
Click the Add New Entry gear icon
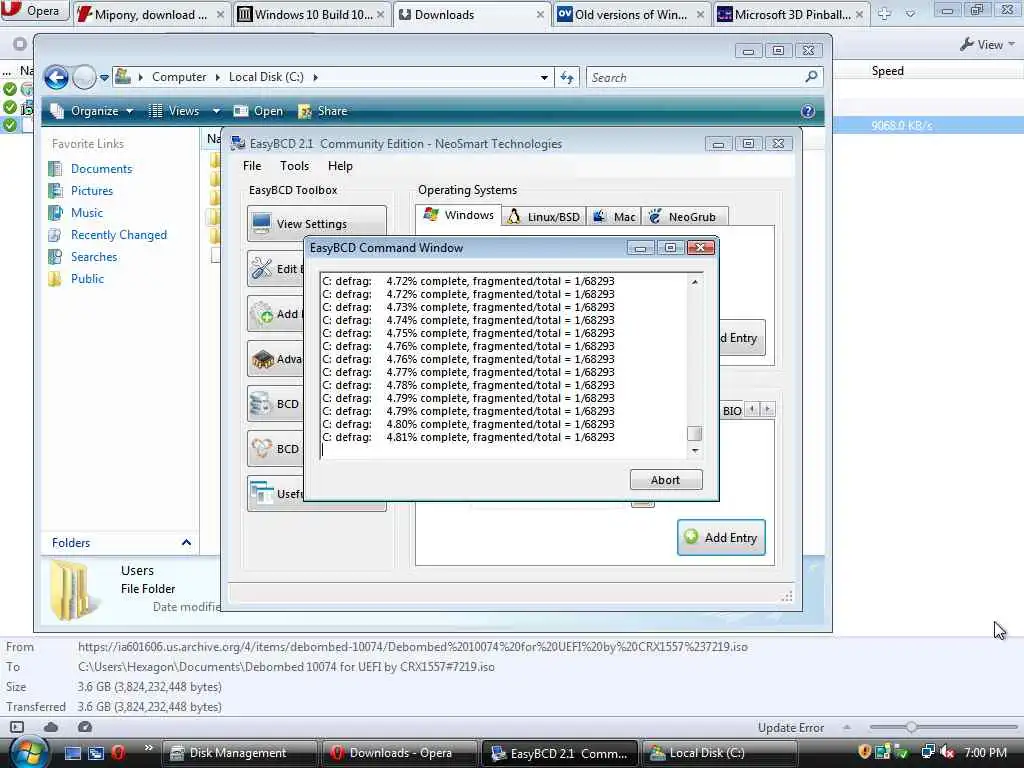[x=262, y=313]
